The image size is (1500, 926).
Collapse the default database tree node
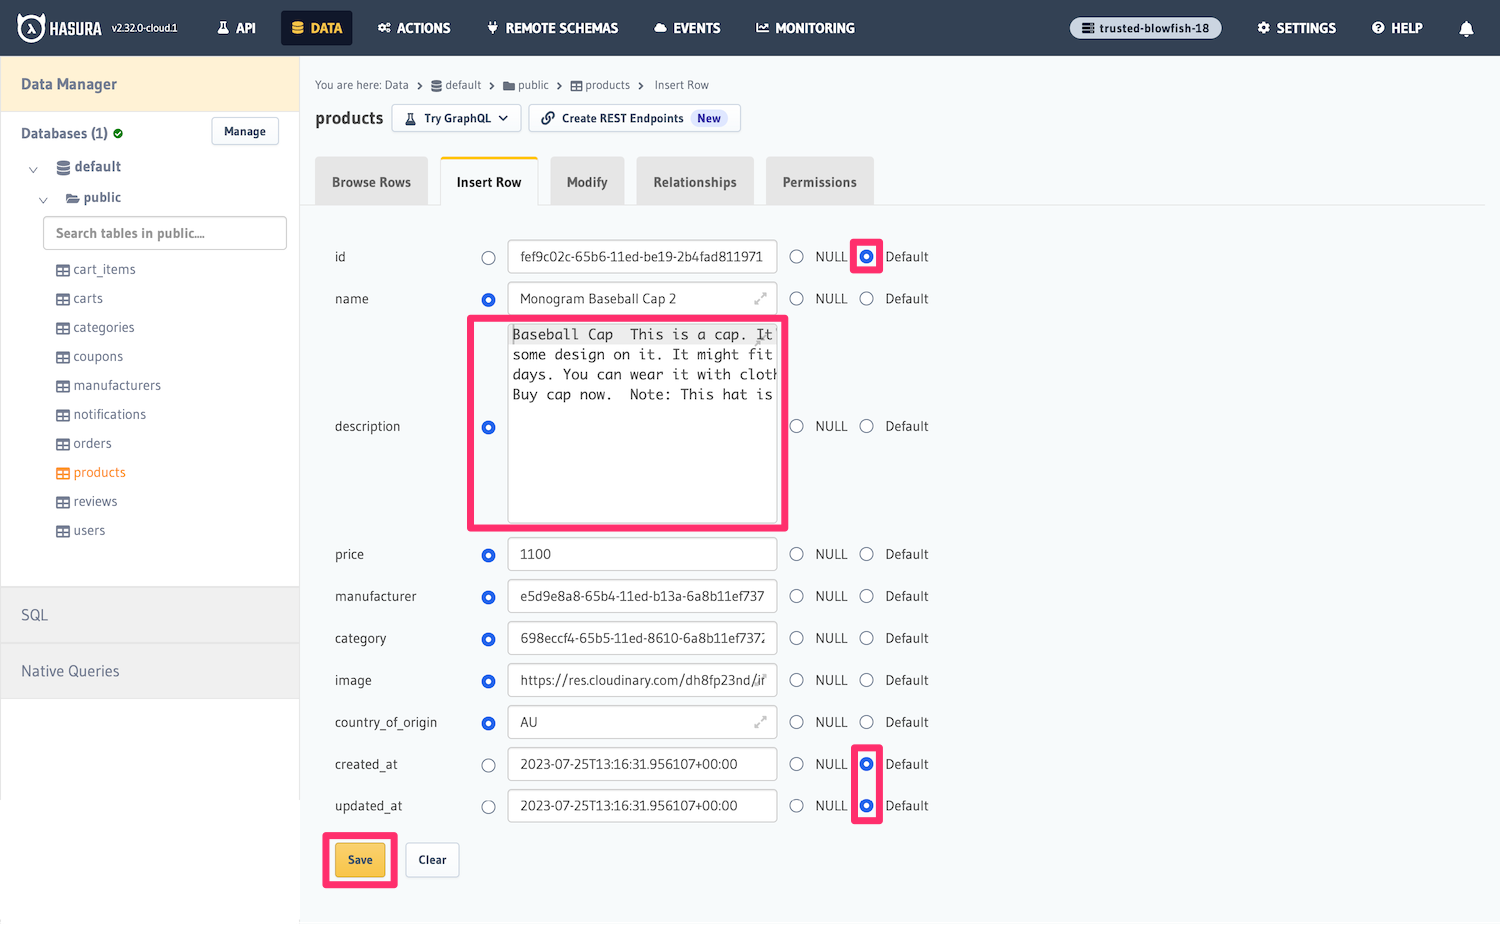click(x=34, y=169)
